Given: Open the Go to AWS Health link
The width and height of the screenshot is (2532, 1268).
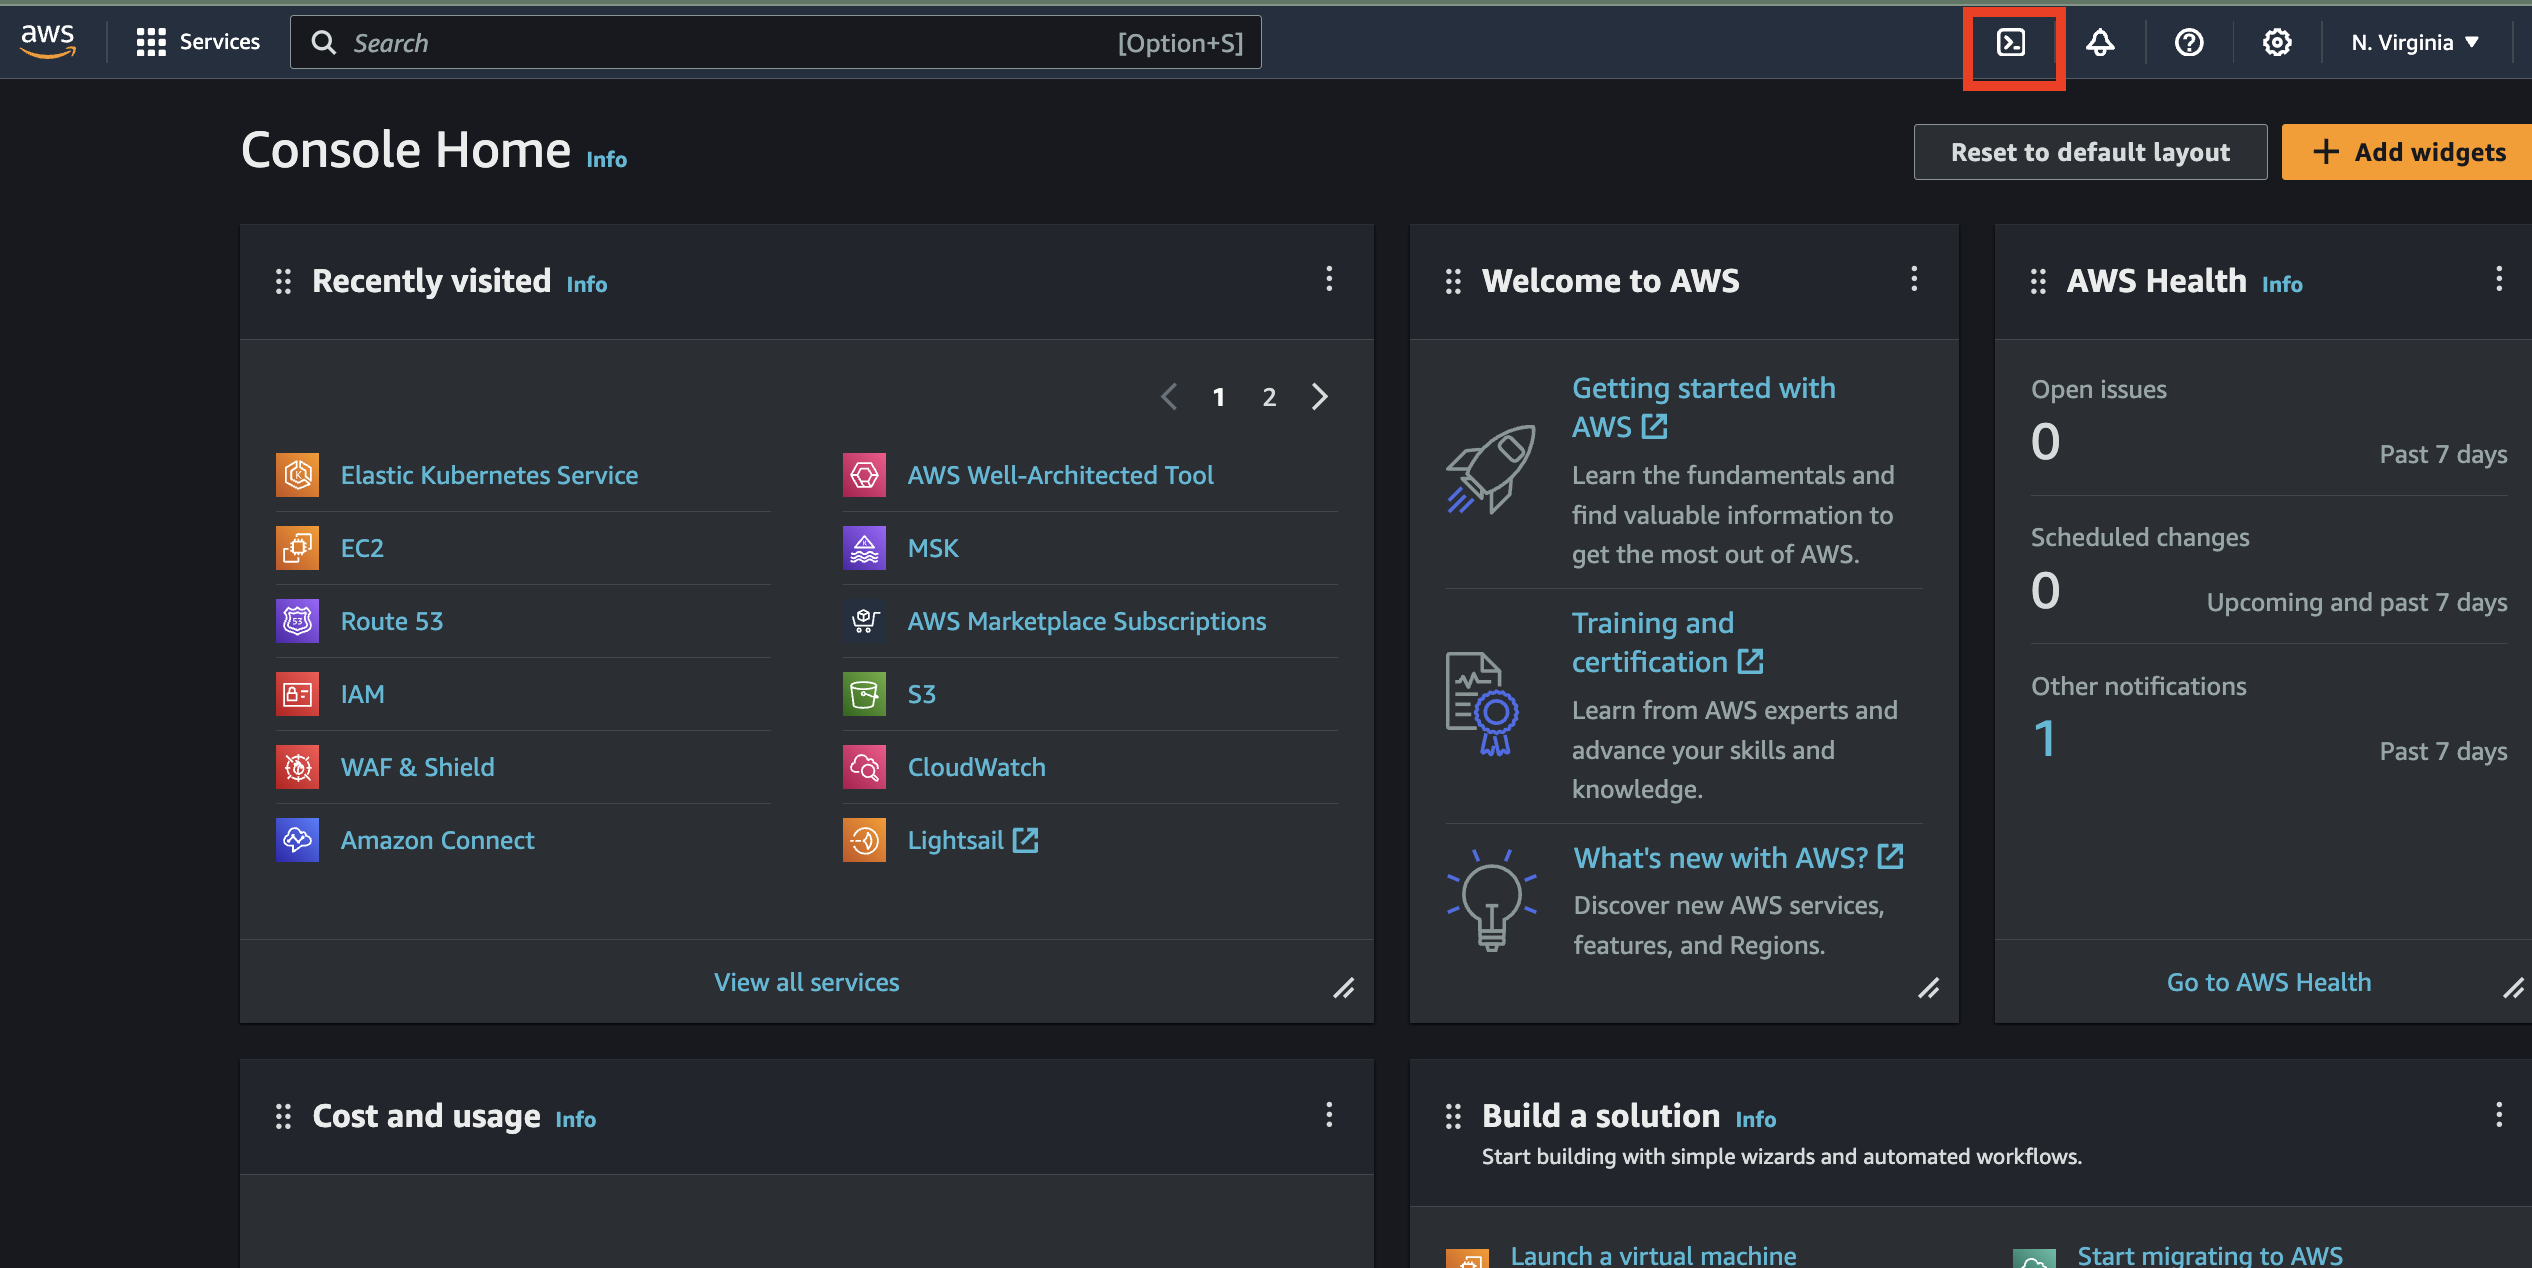Looking at the screenshot, I should click(x=2268, y=981).
